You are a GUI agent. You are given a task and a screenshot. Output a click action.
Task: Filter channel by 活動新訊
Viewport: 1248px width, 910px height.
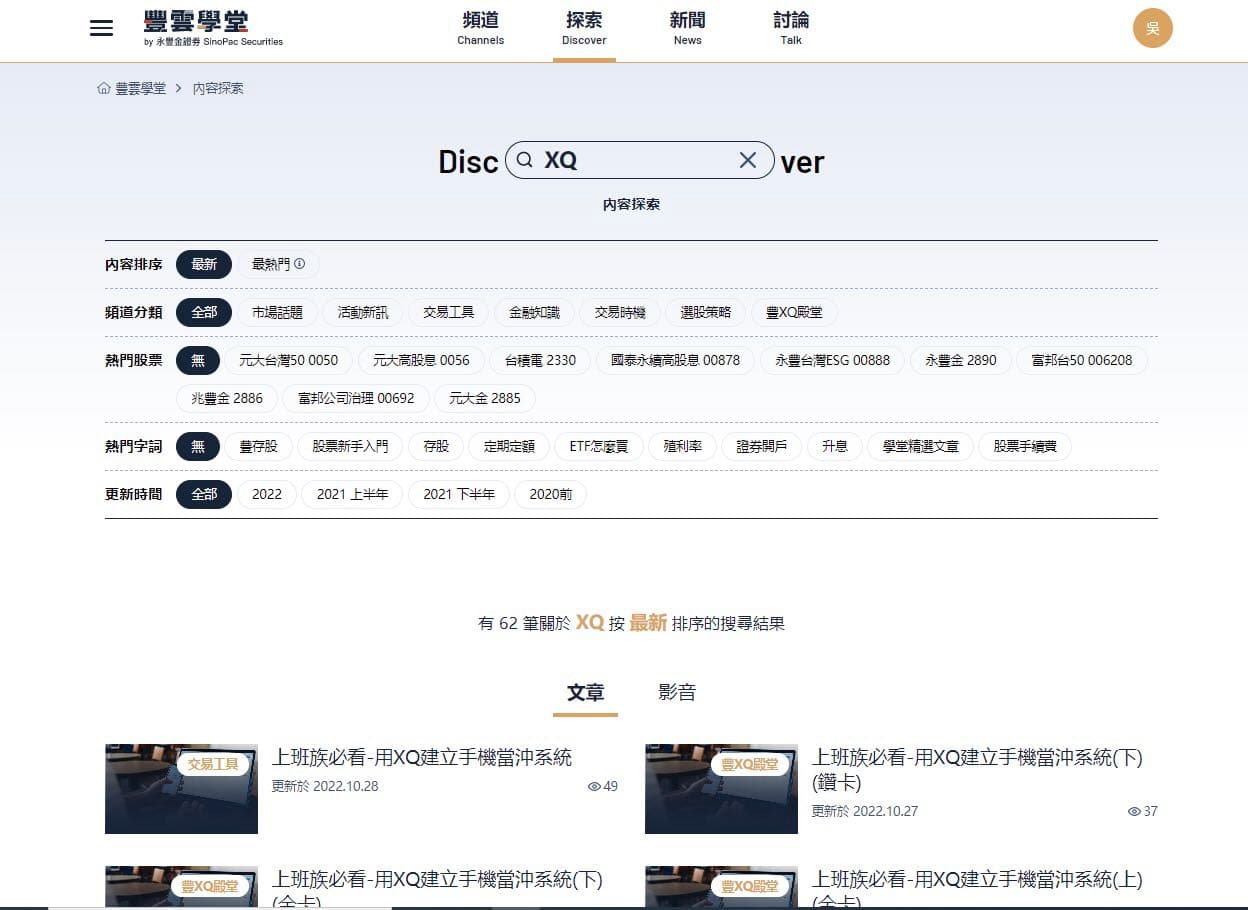click(x=362, y=312)
